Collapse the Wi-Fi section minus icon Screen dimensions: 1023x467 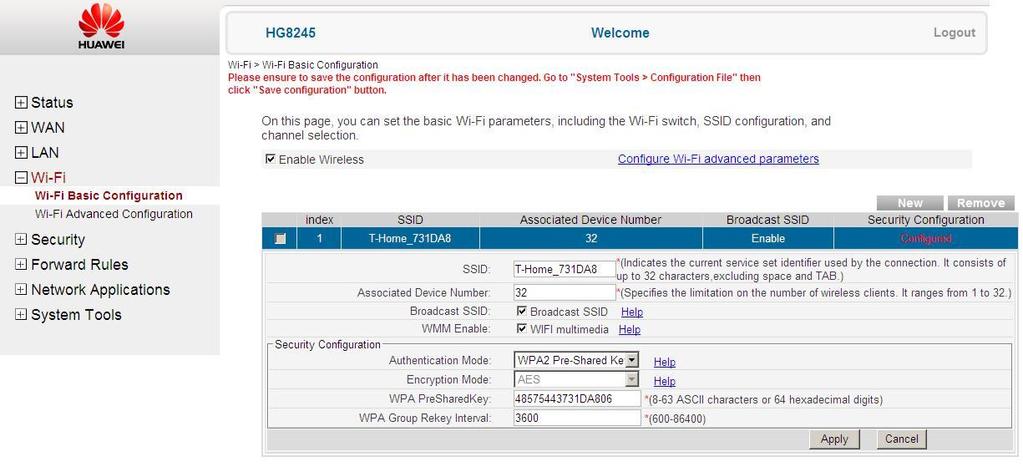pos(21,177)
